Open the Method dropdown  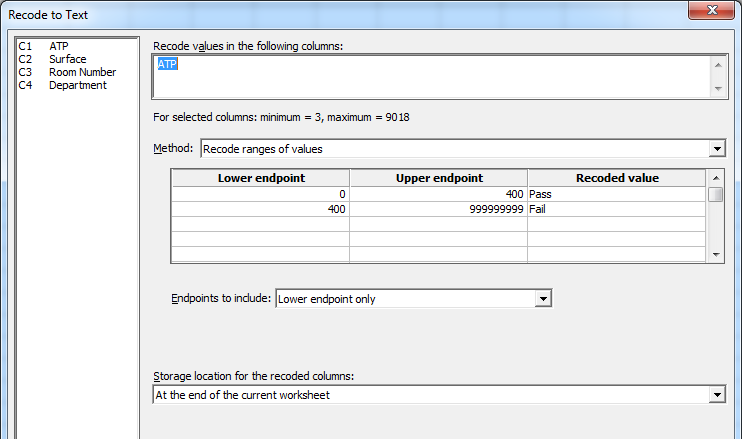716,149
